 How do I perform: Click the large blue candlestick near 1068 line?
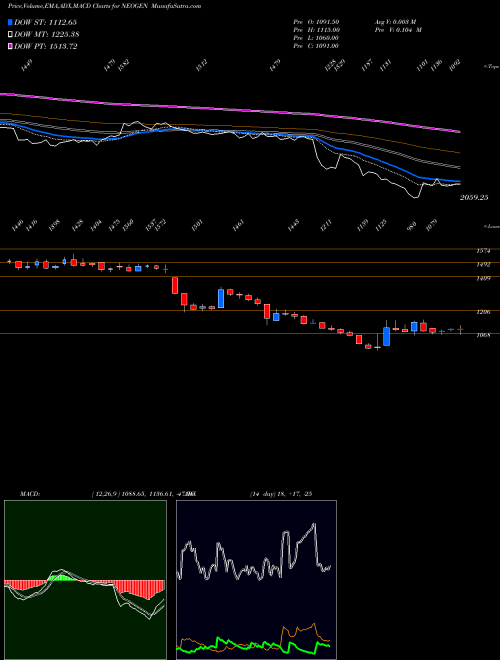point(386,336)
